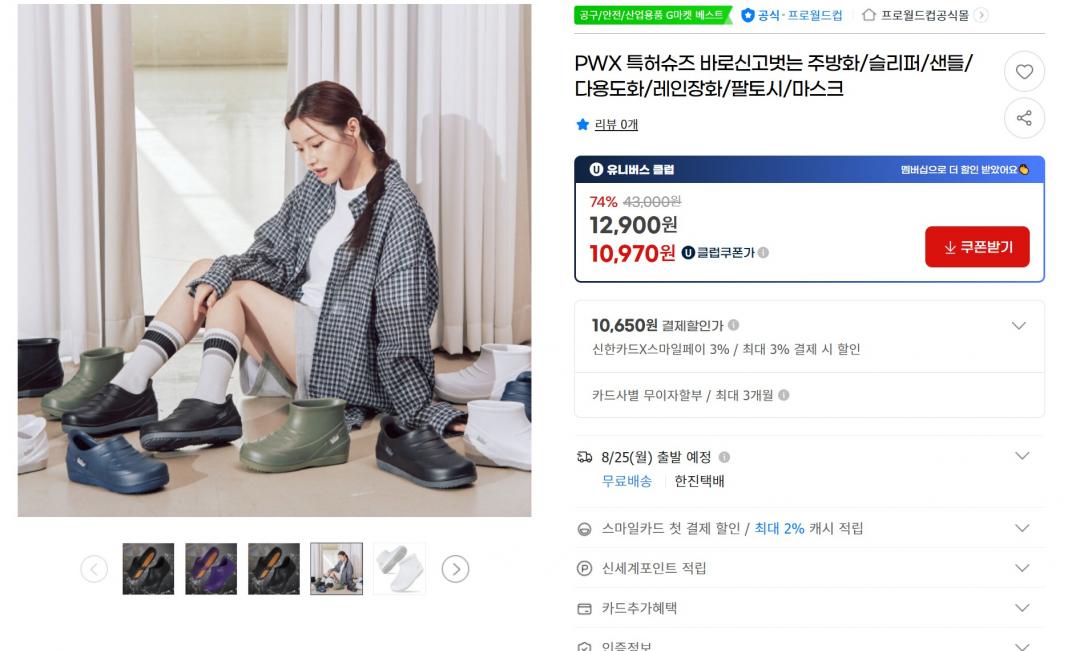The height and width of the screenshot is (651, 1080).
Task: Select the white boot thumbnail
Action: click(399, 569)
